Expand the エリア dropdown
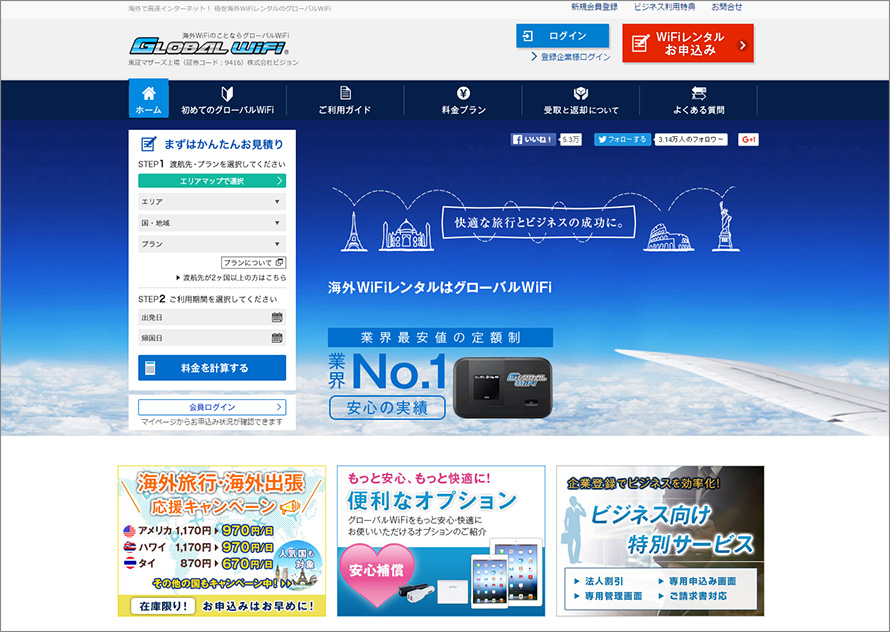The height and width of the screenshot is (632, 890). click(x=212, y=202)
